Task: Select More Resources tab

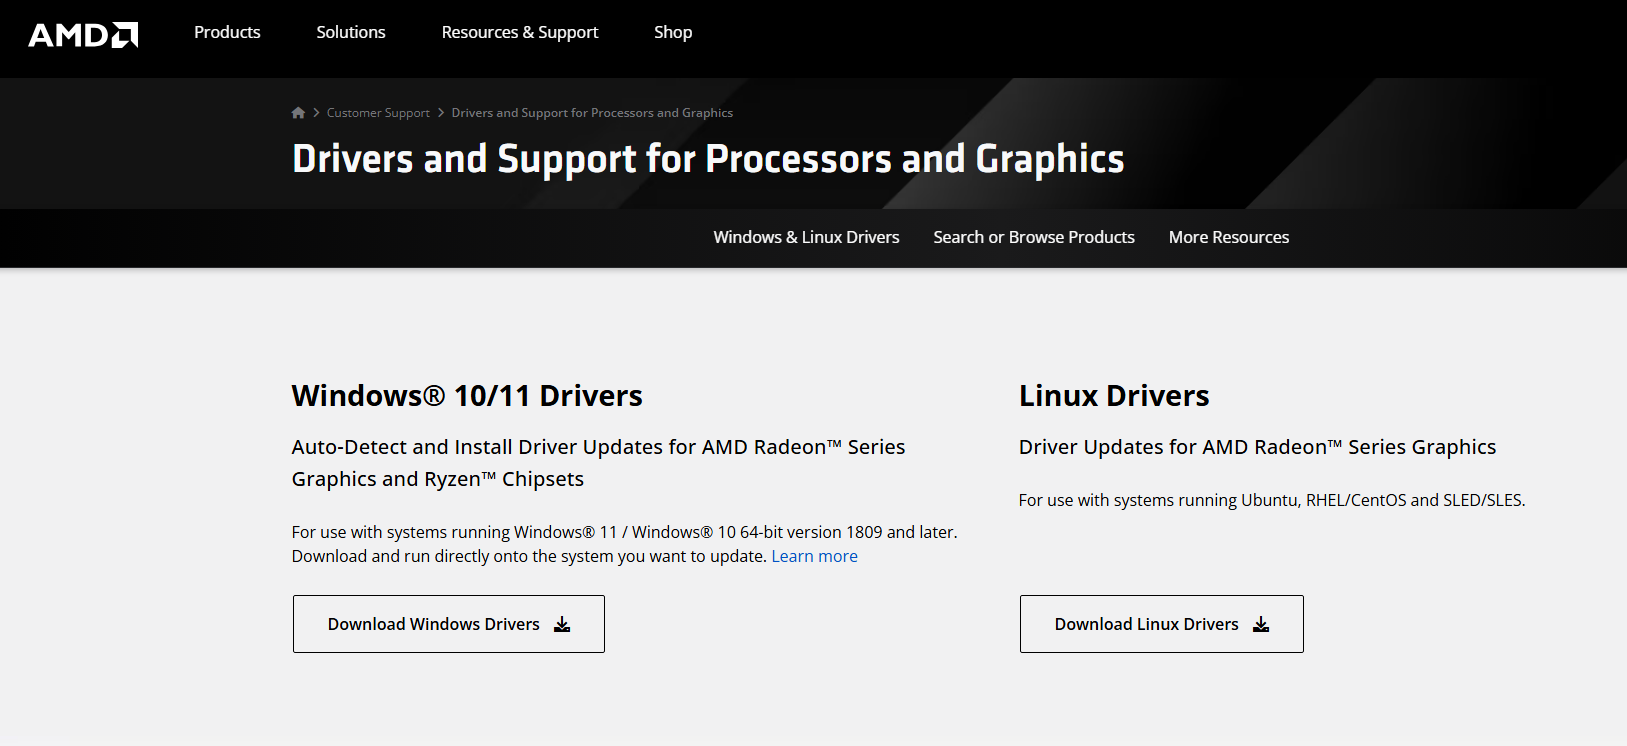Action: point(1229,237)
